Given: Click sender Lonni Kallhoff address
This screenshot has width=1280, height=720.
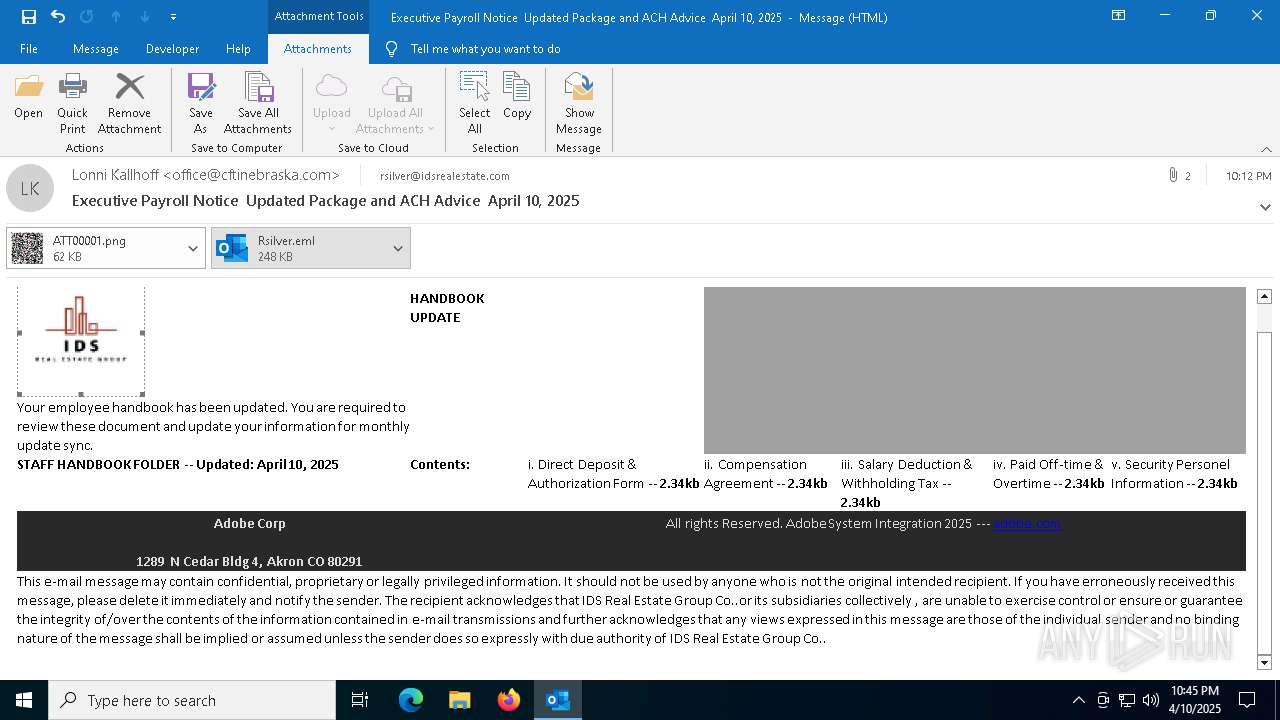Looking at the screenshot, I should 205,175.
